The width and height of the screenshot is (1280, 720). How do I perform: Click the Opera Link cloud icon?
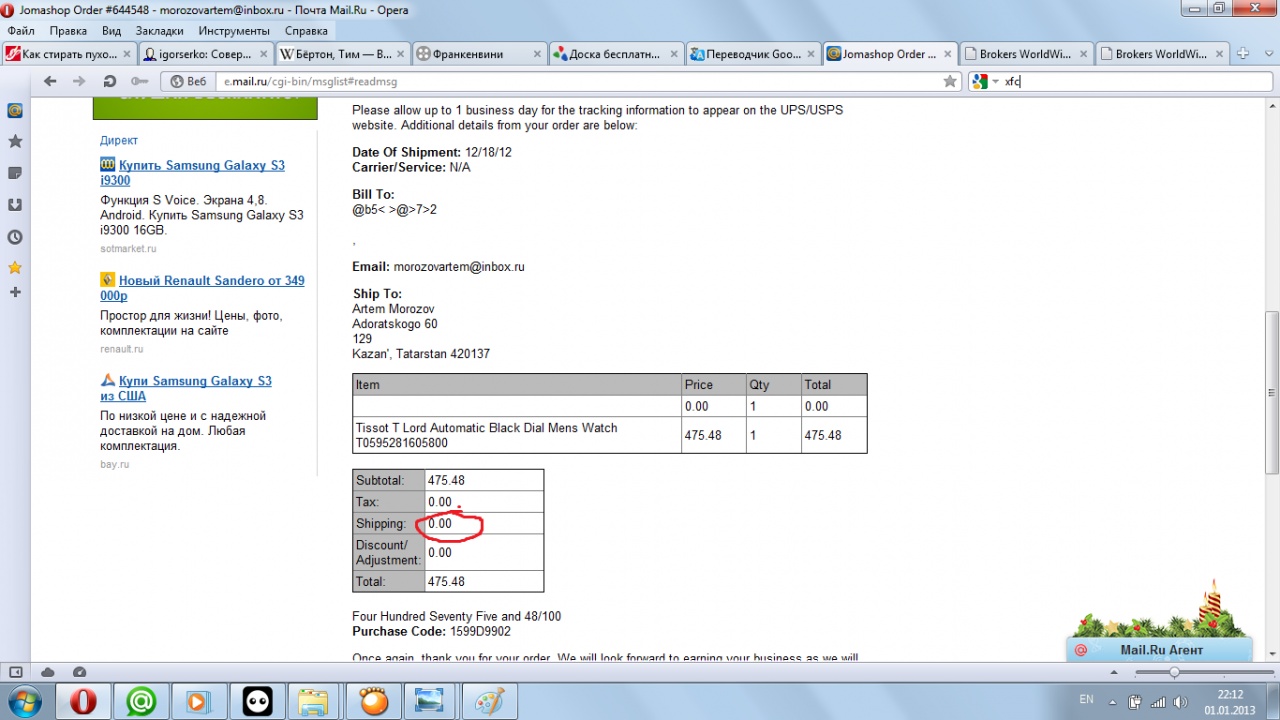[47, 672]
